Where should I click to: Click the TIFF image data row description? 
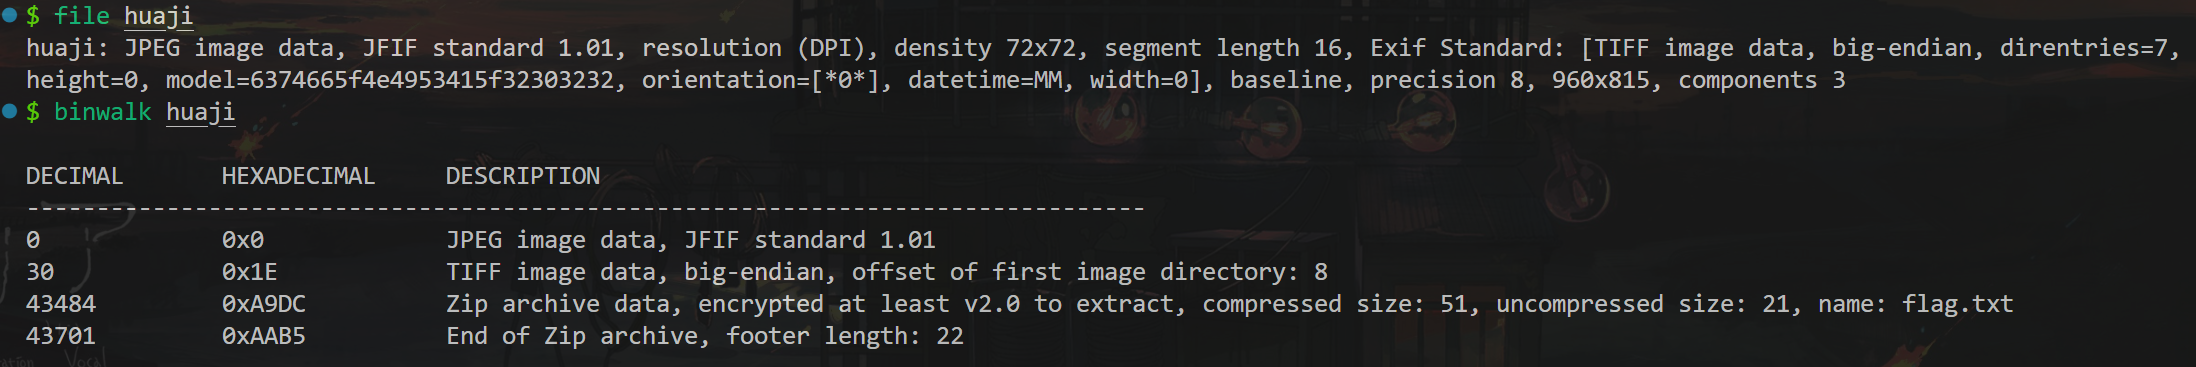887,272
